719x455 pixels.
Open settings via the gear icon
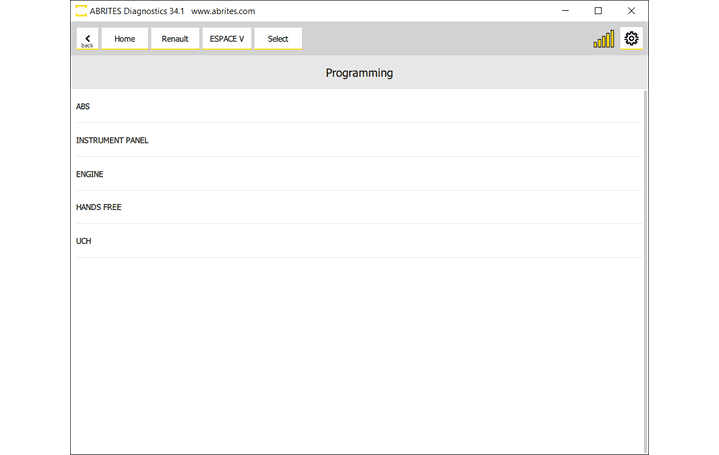(x=631, y=39)
